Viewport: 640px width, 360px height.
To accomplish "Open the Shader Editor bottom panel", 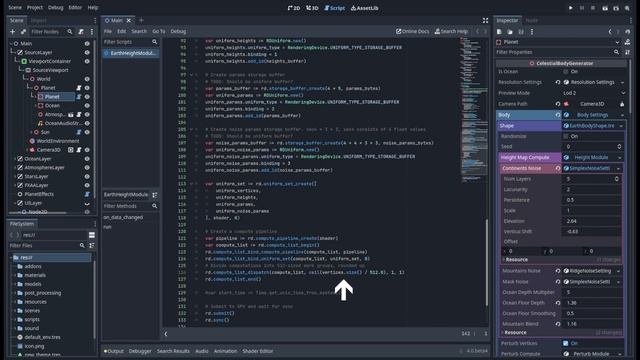I will point(258,351).
